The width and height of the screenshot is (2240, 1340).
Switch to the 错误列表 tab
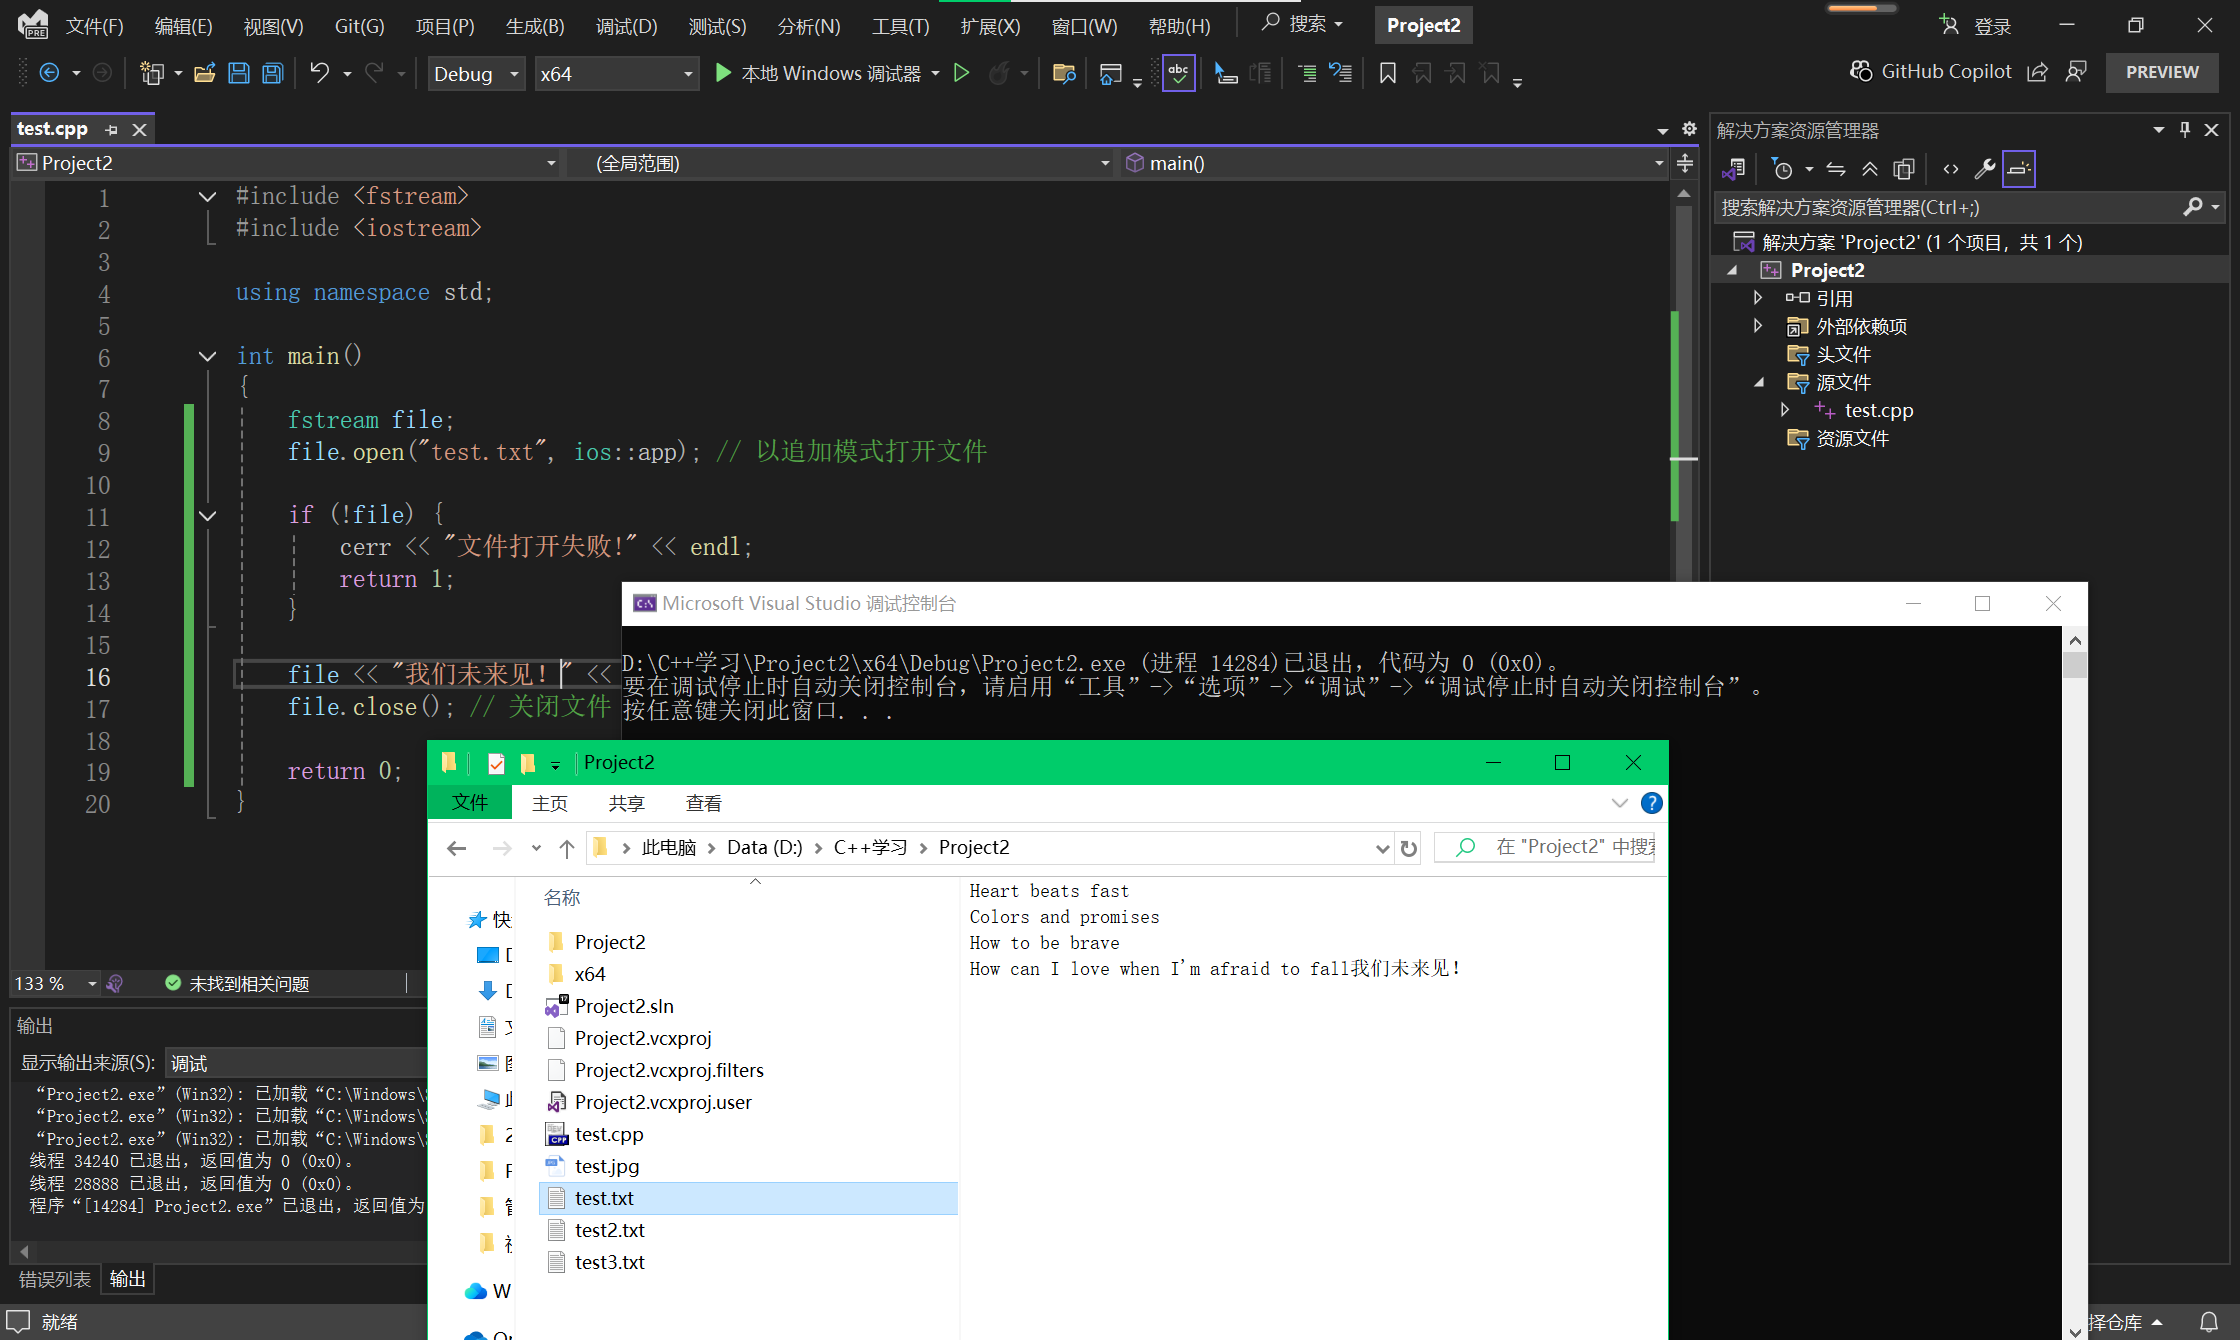55,1279
